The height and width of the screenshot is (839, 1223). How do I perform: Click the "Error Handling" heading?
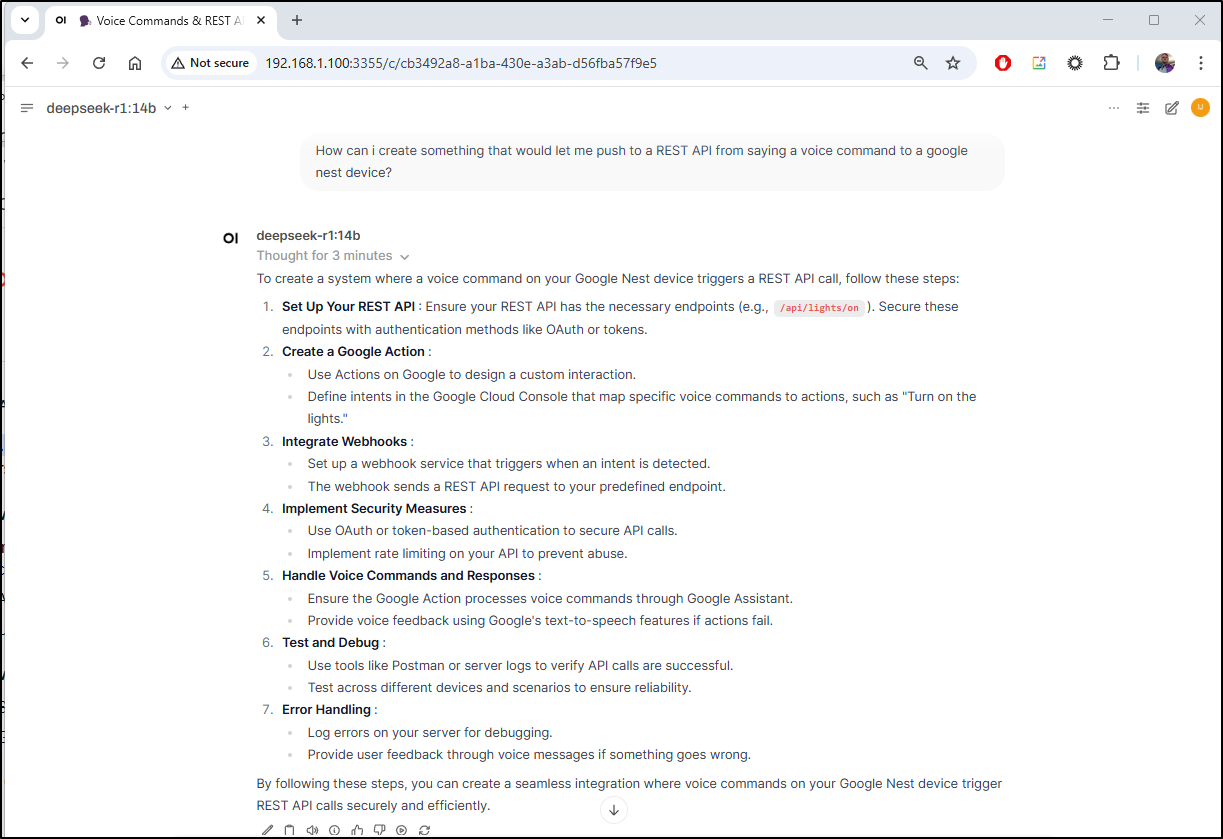[x=326, y=710]
